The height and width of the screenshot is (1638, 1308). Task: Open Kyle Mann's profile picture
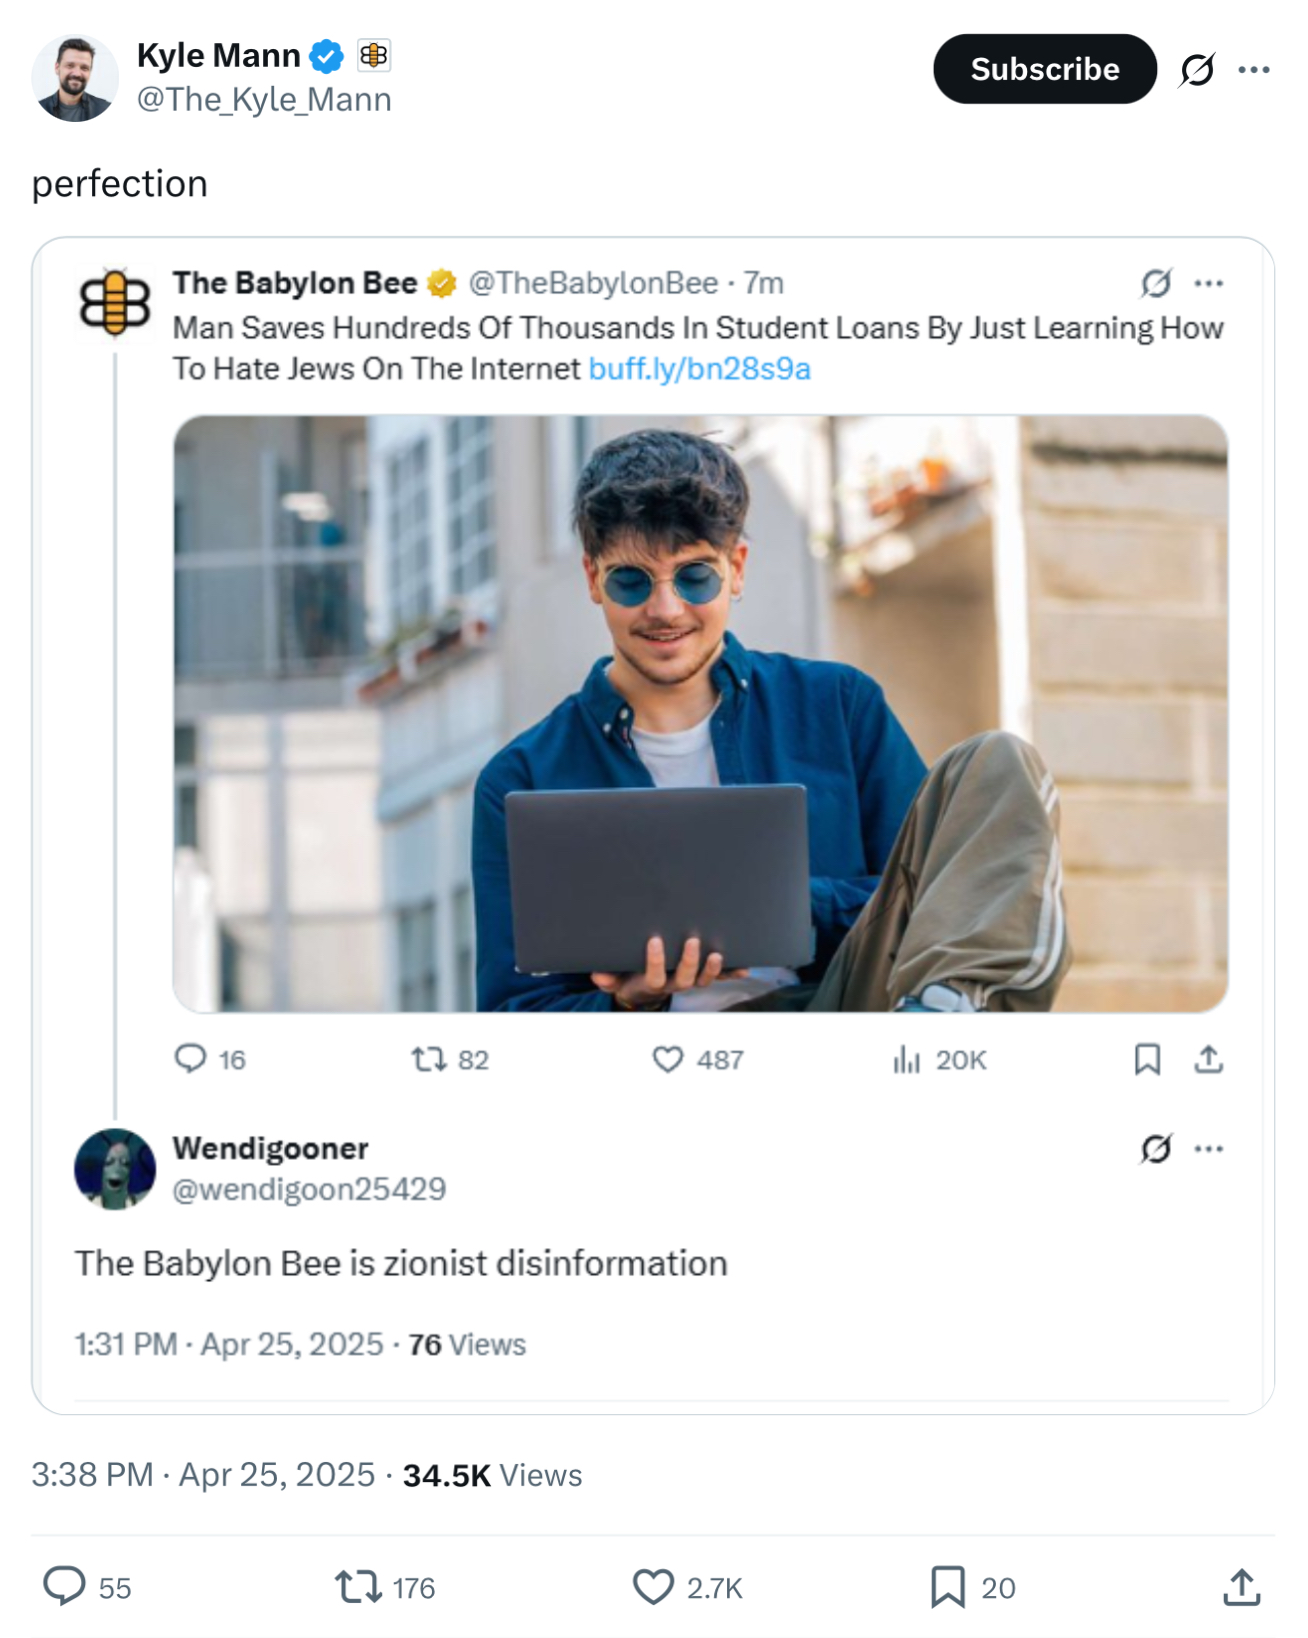point(75,78)
